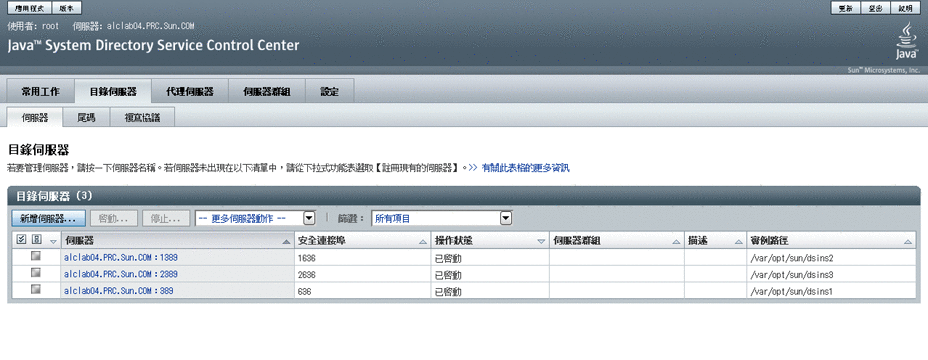Sort by 伺服器 column arrow
This screenshot has width=928, height=360.
[x=286, y=242]
